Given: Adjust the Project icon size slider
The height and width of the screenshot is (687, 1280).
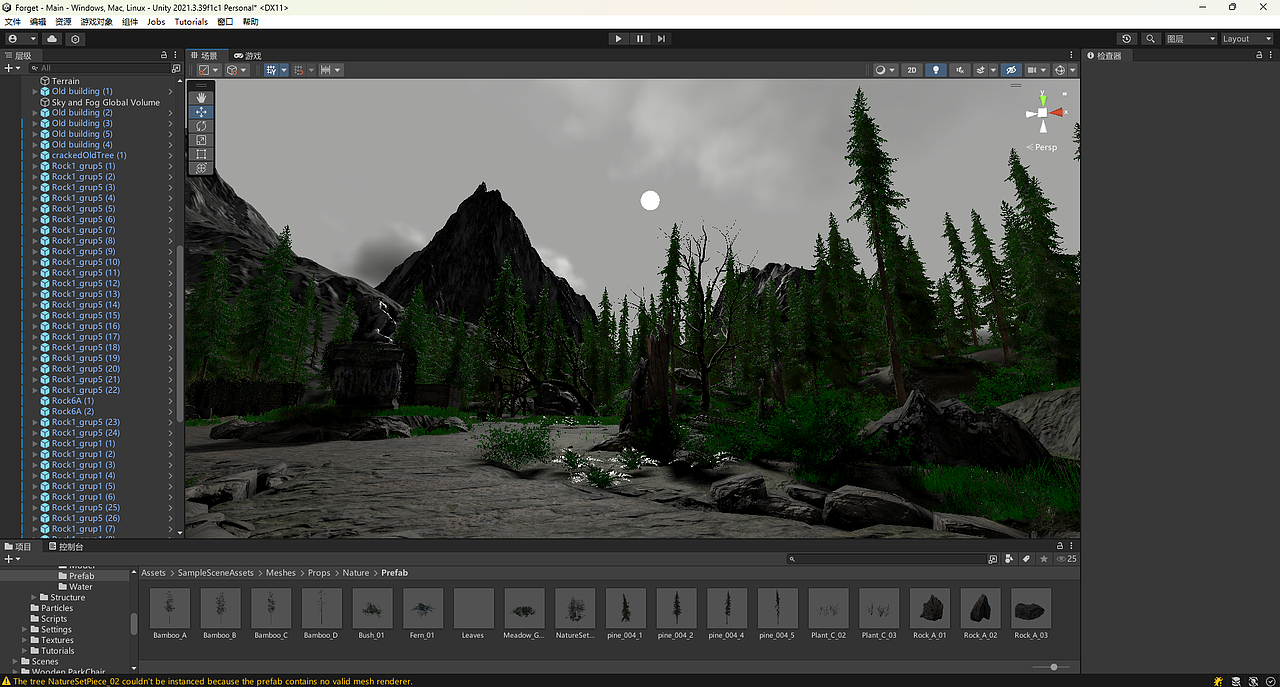Looking at the screenshot, I should (1053, 666).
